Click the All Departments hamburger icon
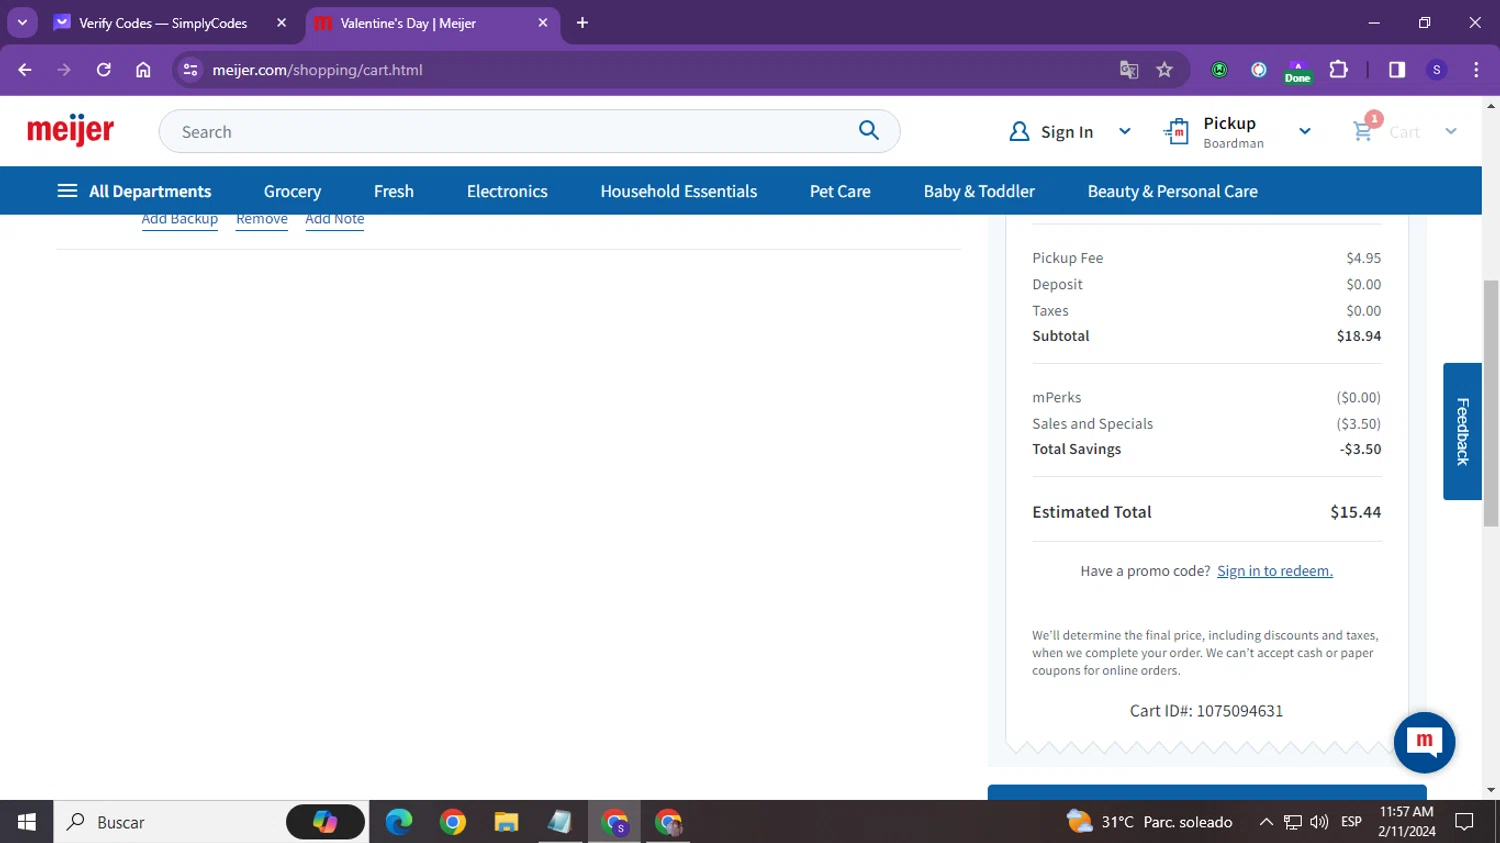Viewport: 1500px width, 843px height. 67,191
